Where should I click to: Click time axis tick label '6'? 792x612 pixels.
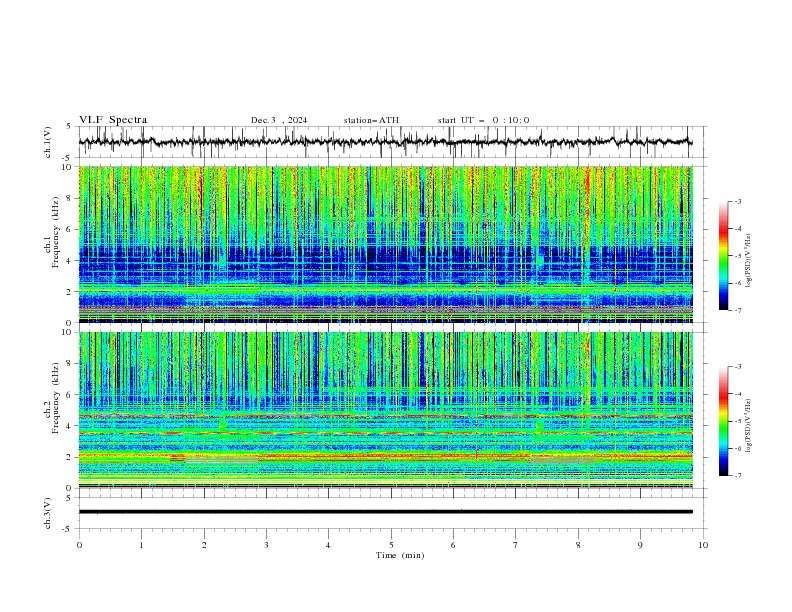pos(453,545)
